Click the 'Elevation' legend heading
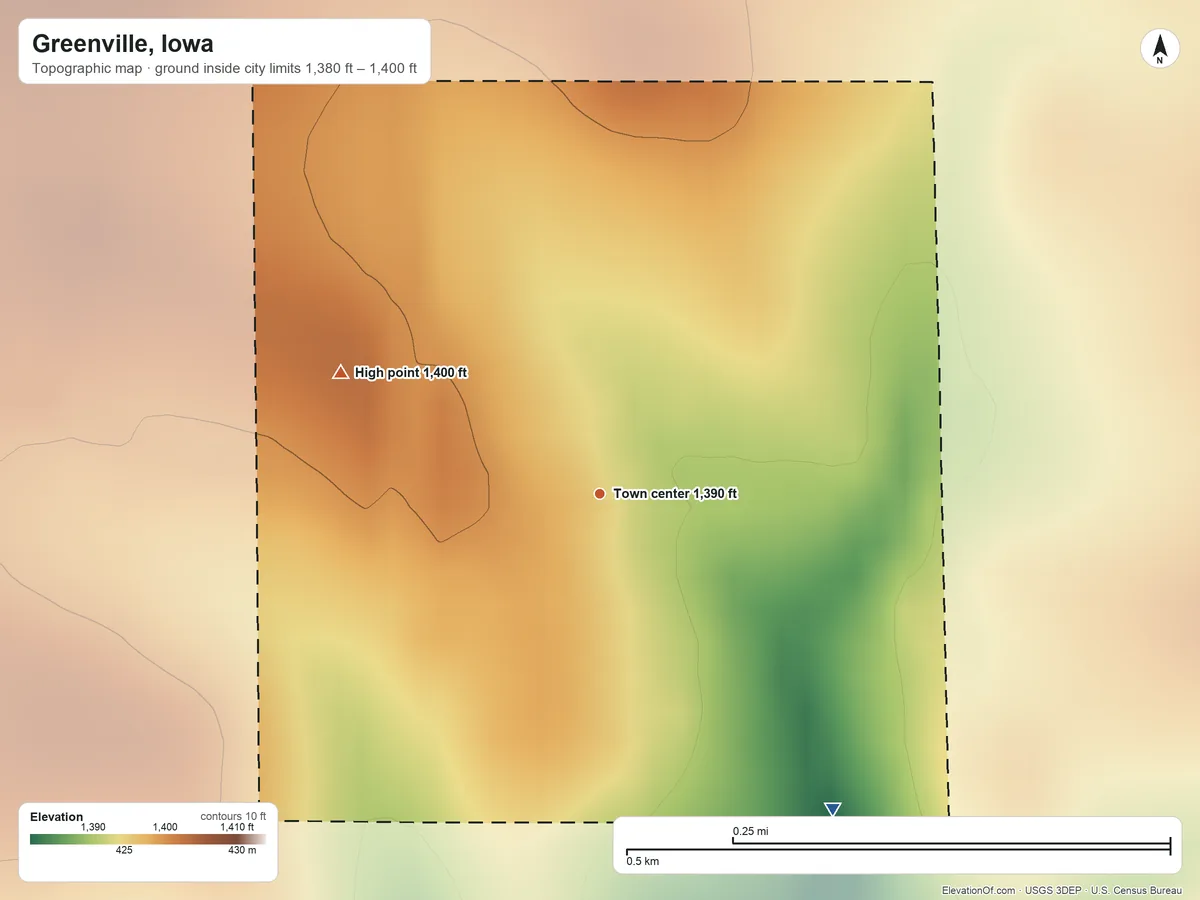The image size is (1200, 900). (57, 817)
